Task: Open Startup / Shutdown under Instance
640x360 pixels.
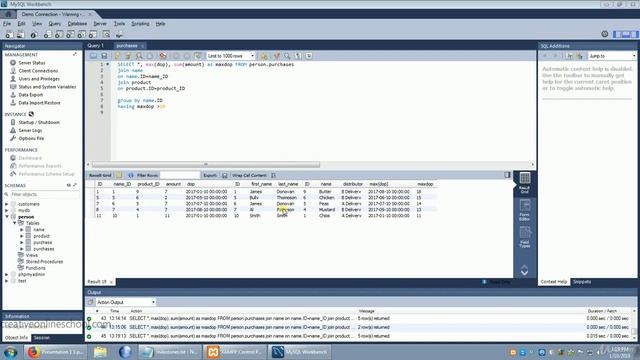Action: (x=39, y=122)
